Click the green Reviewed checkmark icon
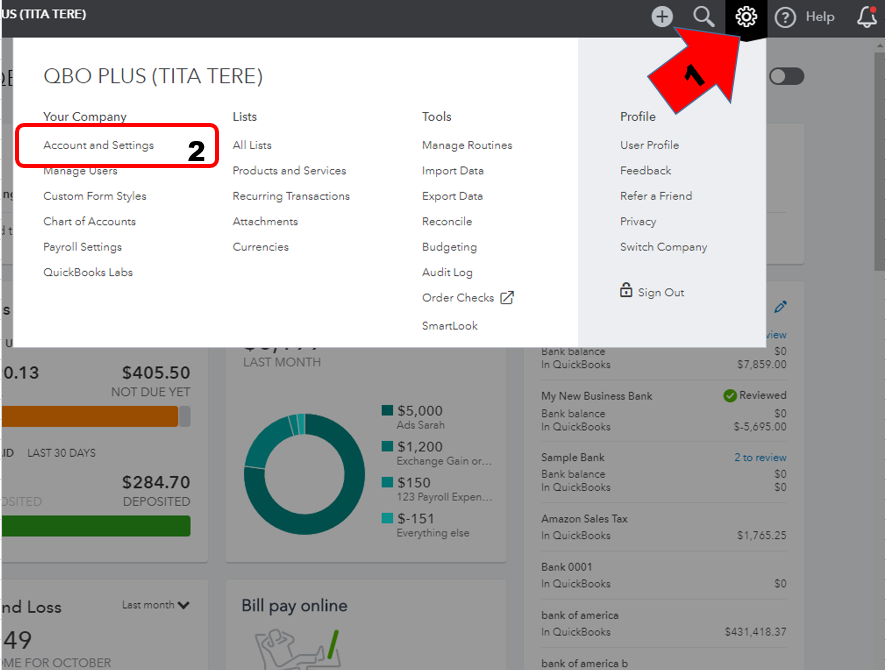Image resolution: width=886 pixels, height=670 pixels. coord(729,395)
